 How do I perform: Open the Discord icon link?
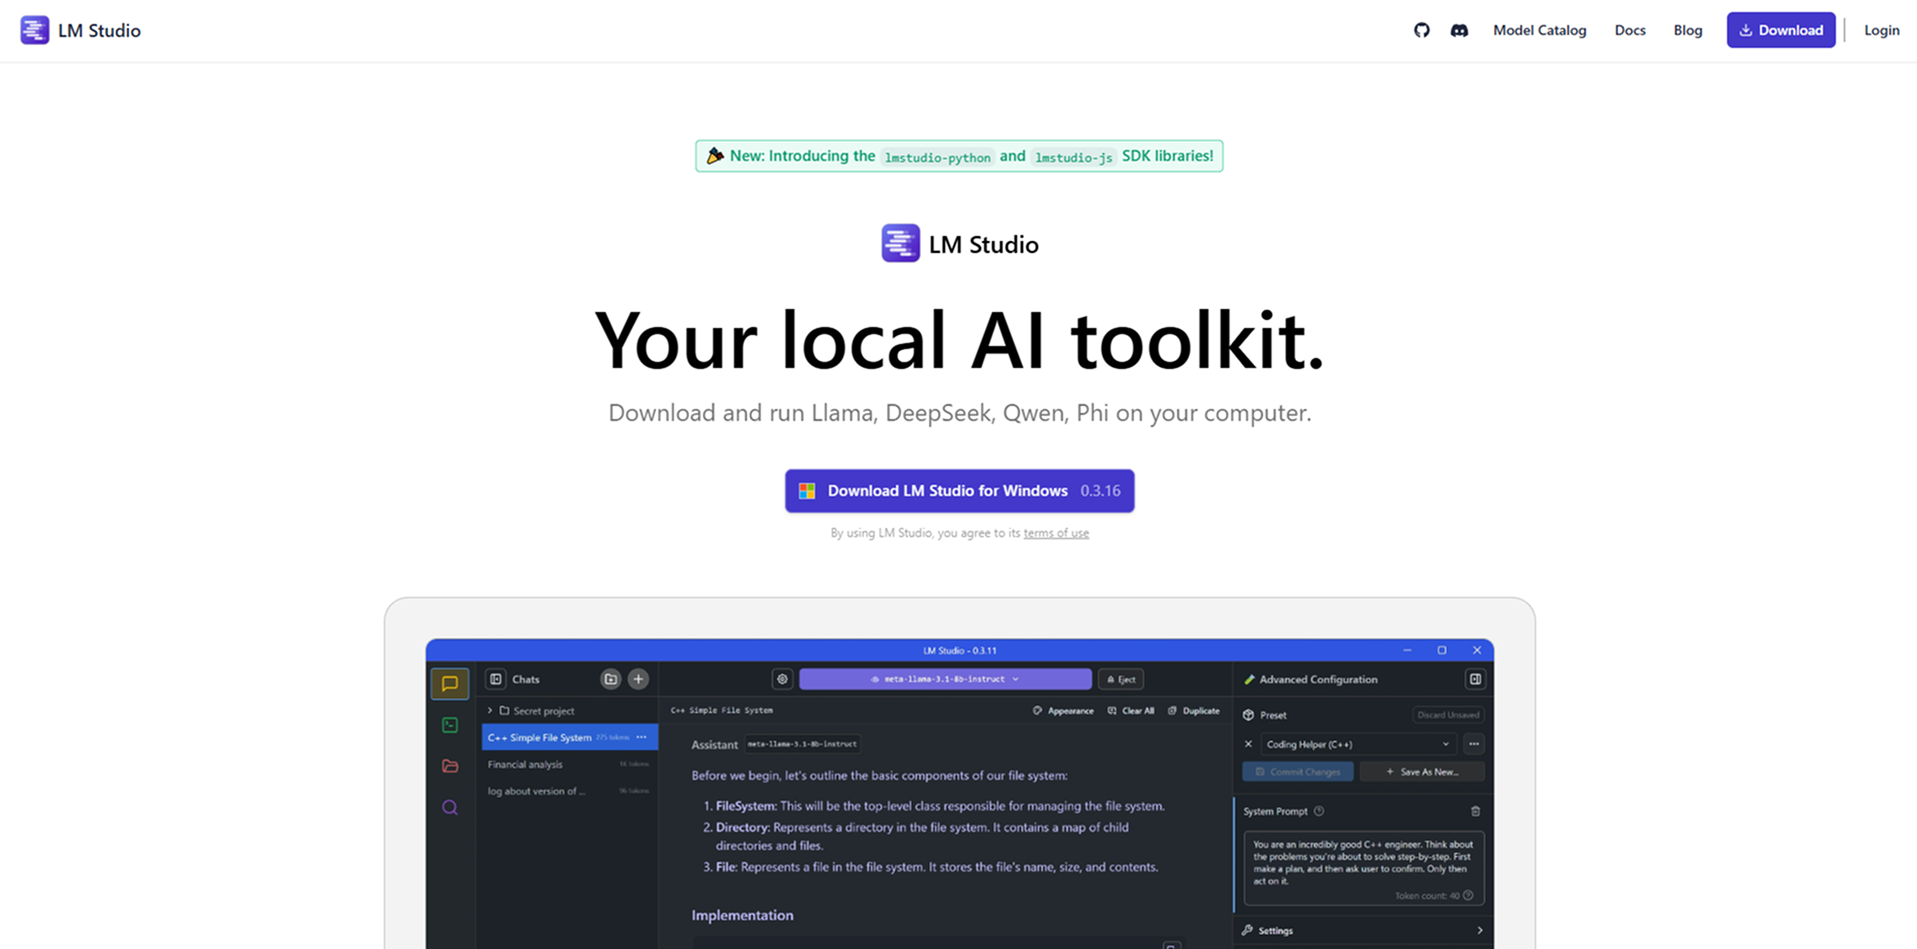1459,30
